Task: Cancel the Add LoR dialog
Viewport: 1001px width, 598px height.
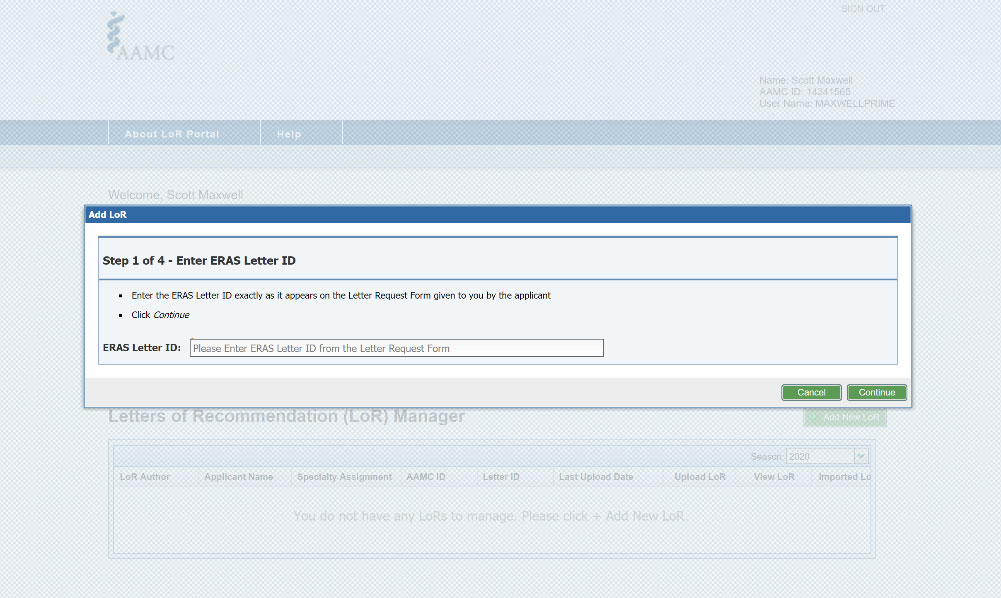Action: [x=811, y=392]
